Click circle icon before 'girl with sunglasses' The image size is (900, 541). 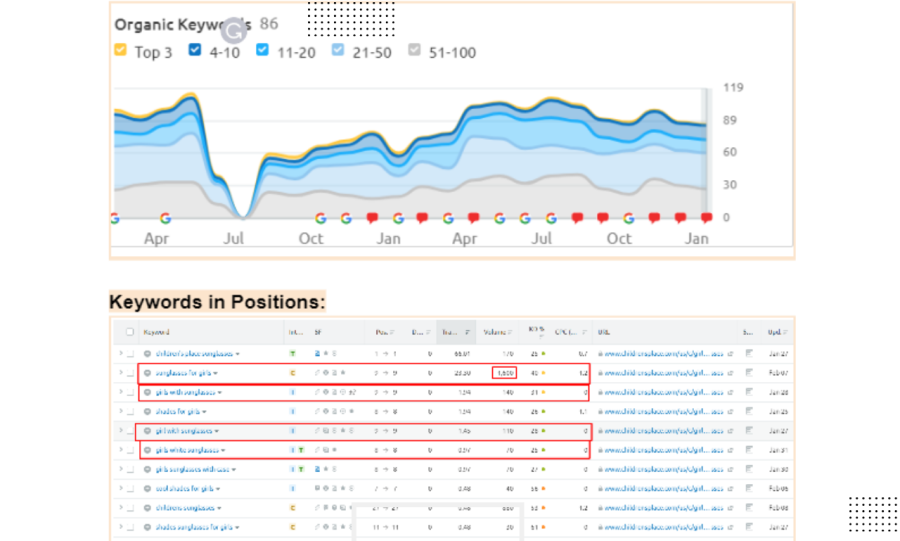[x=148, y=431]
